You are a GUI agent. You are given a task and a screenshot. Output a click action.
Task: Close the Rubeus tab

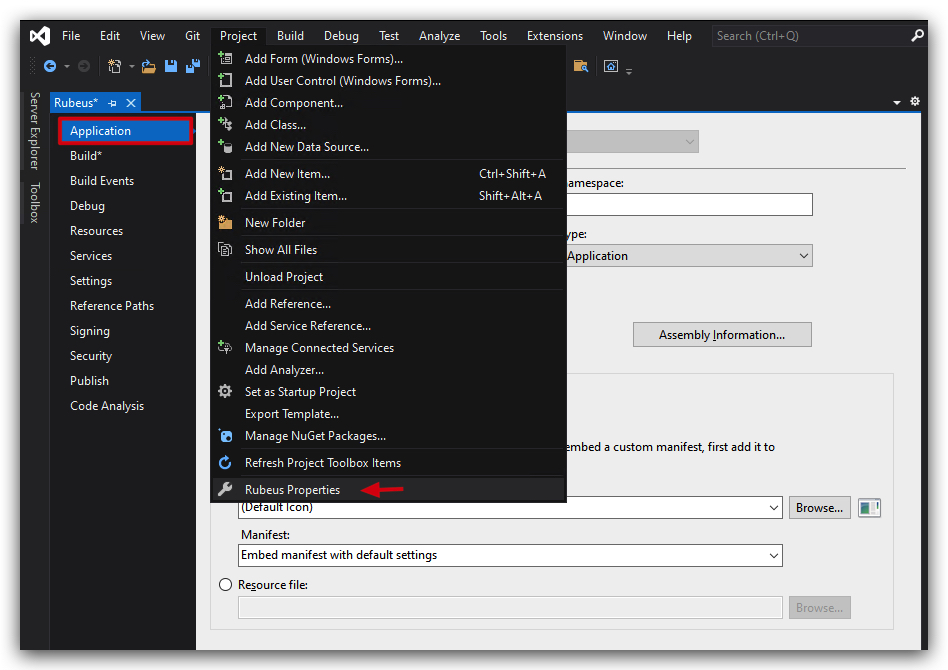tap(131, 103)
